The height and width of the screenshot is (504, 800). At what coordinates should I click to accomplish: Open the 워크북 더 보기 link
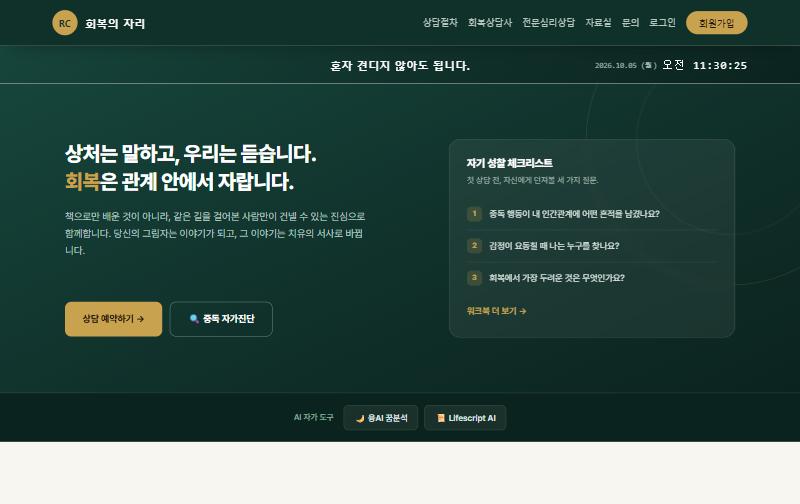[x=496, y=311]
